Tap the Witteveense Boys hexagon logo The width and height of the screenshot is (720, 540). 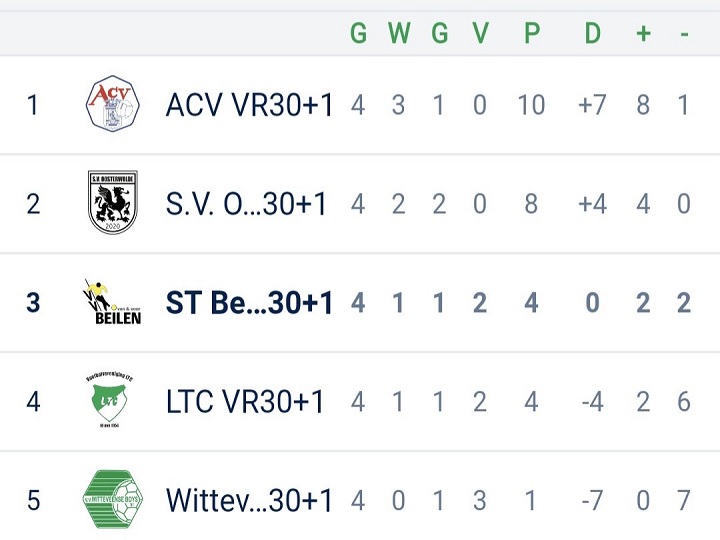tap(112, 499)
